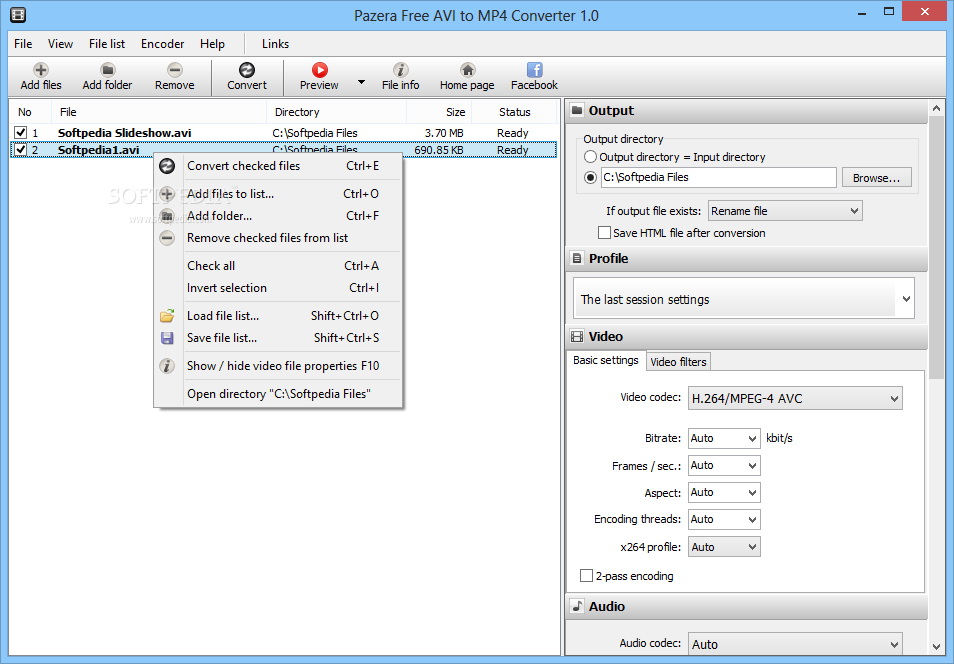Open the Video codec dropdown

795,398
